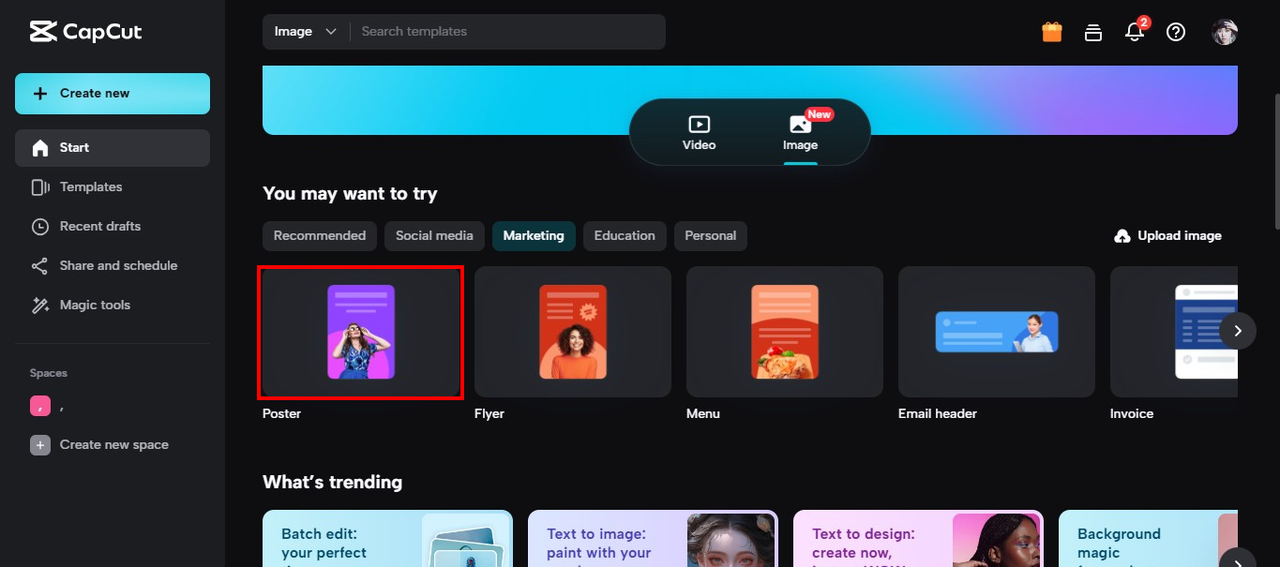Show next marketing templates with right arrow
Viewport: 1280px width, 567px height.
coord(1238,330)
